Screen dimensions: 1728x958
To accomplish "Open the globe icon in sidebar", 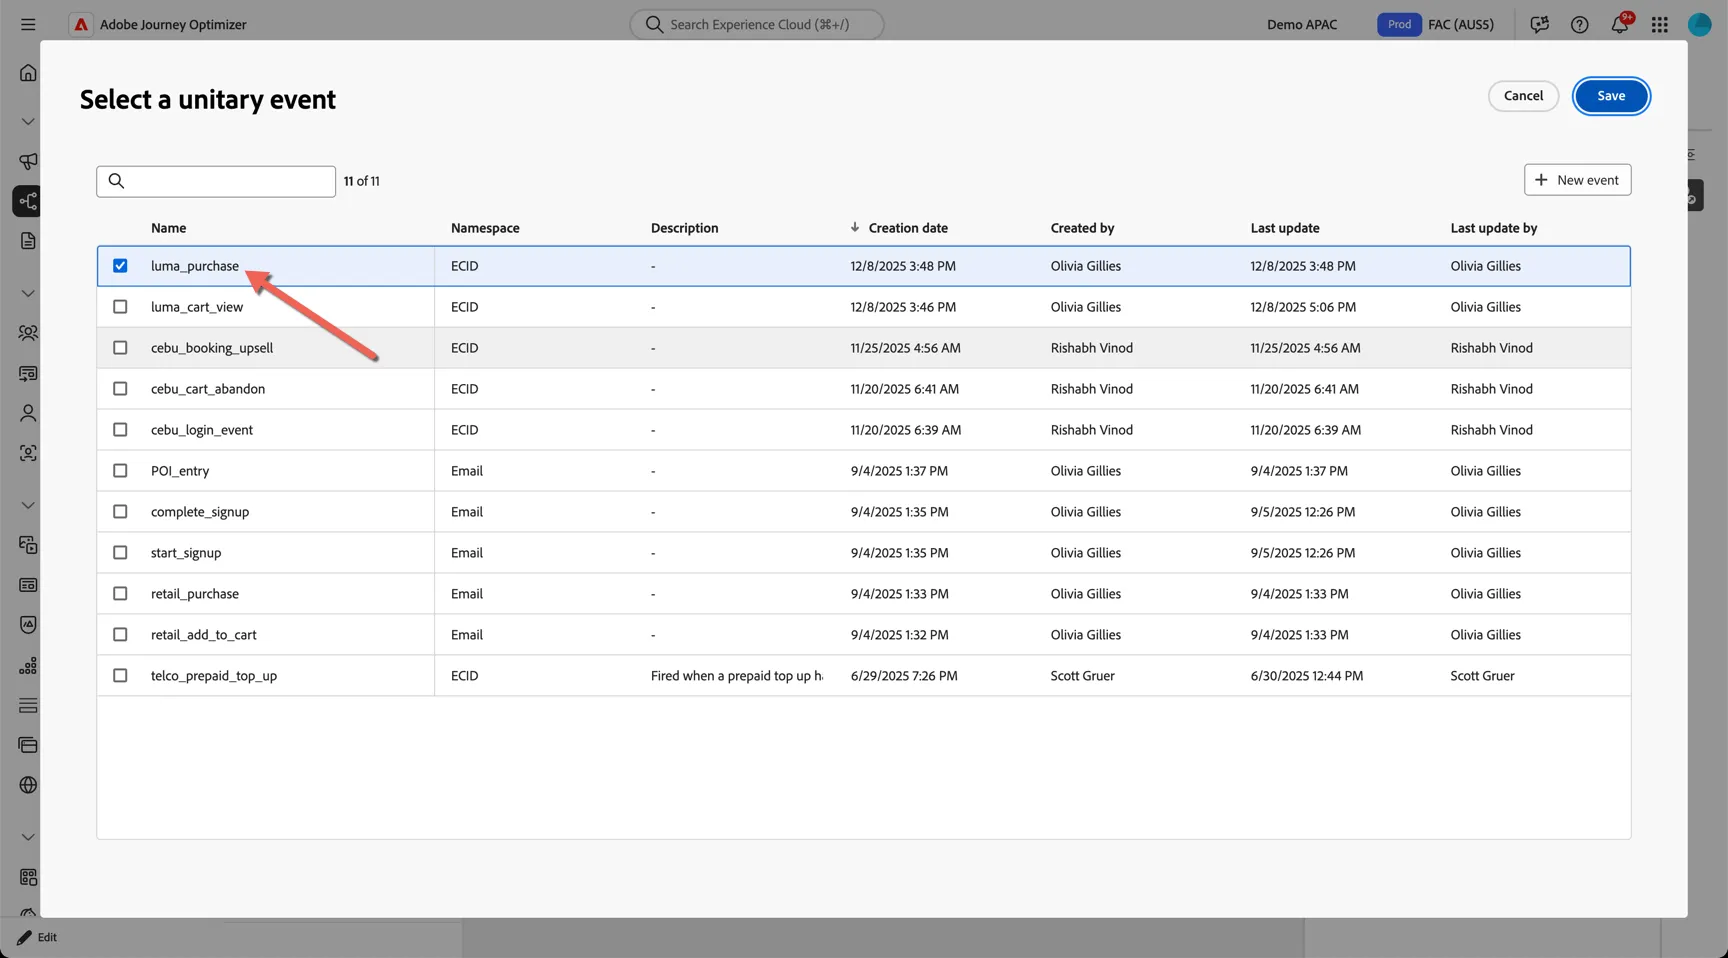I will pyautogui.click(x=28, y=785).
